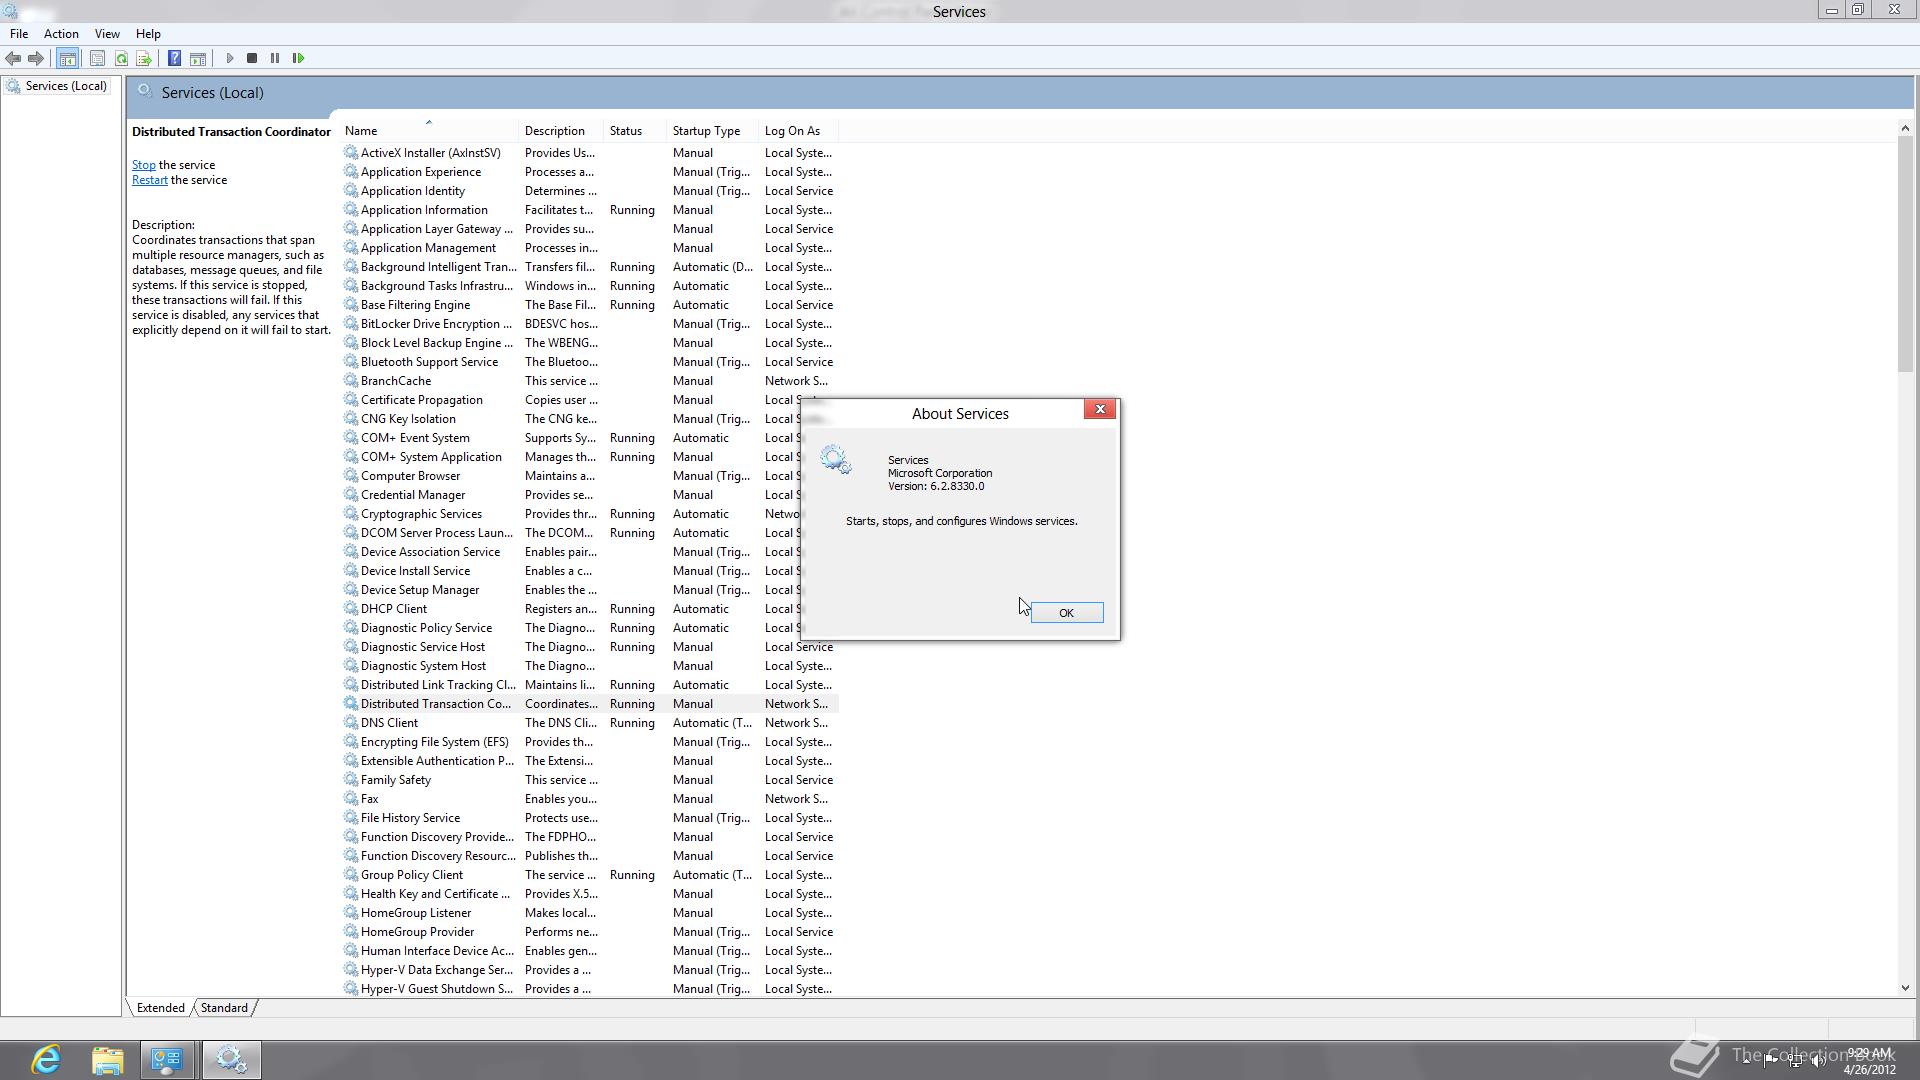Open the Help menu
This screenshot has width=1920, height=1080.
(148, 33)
